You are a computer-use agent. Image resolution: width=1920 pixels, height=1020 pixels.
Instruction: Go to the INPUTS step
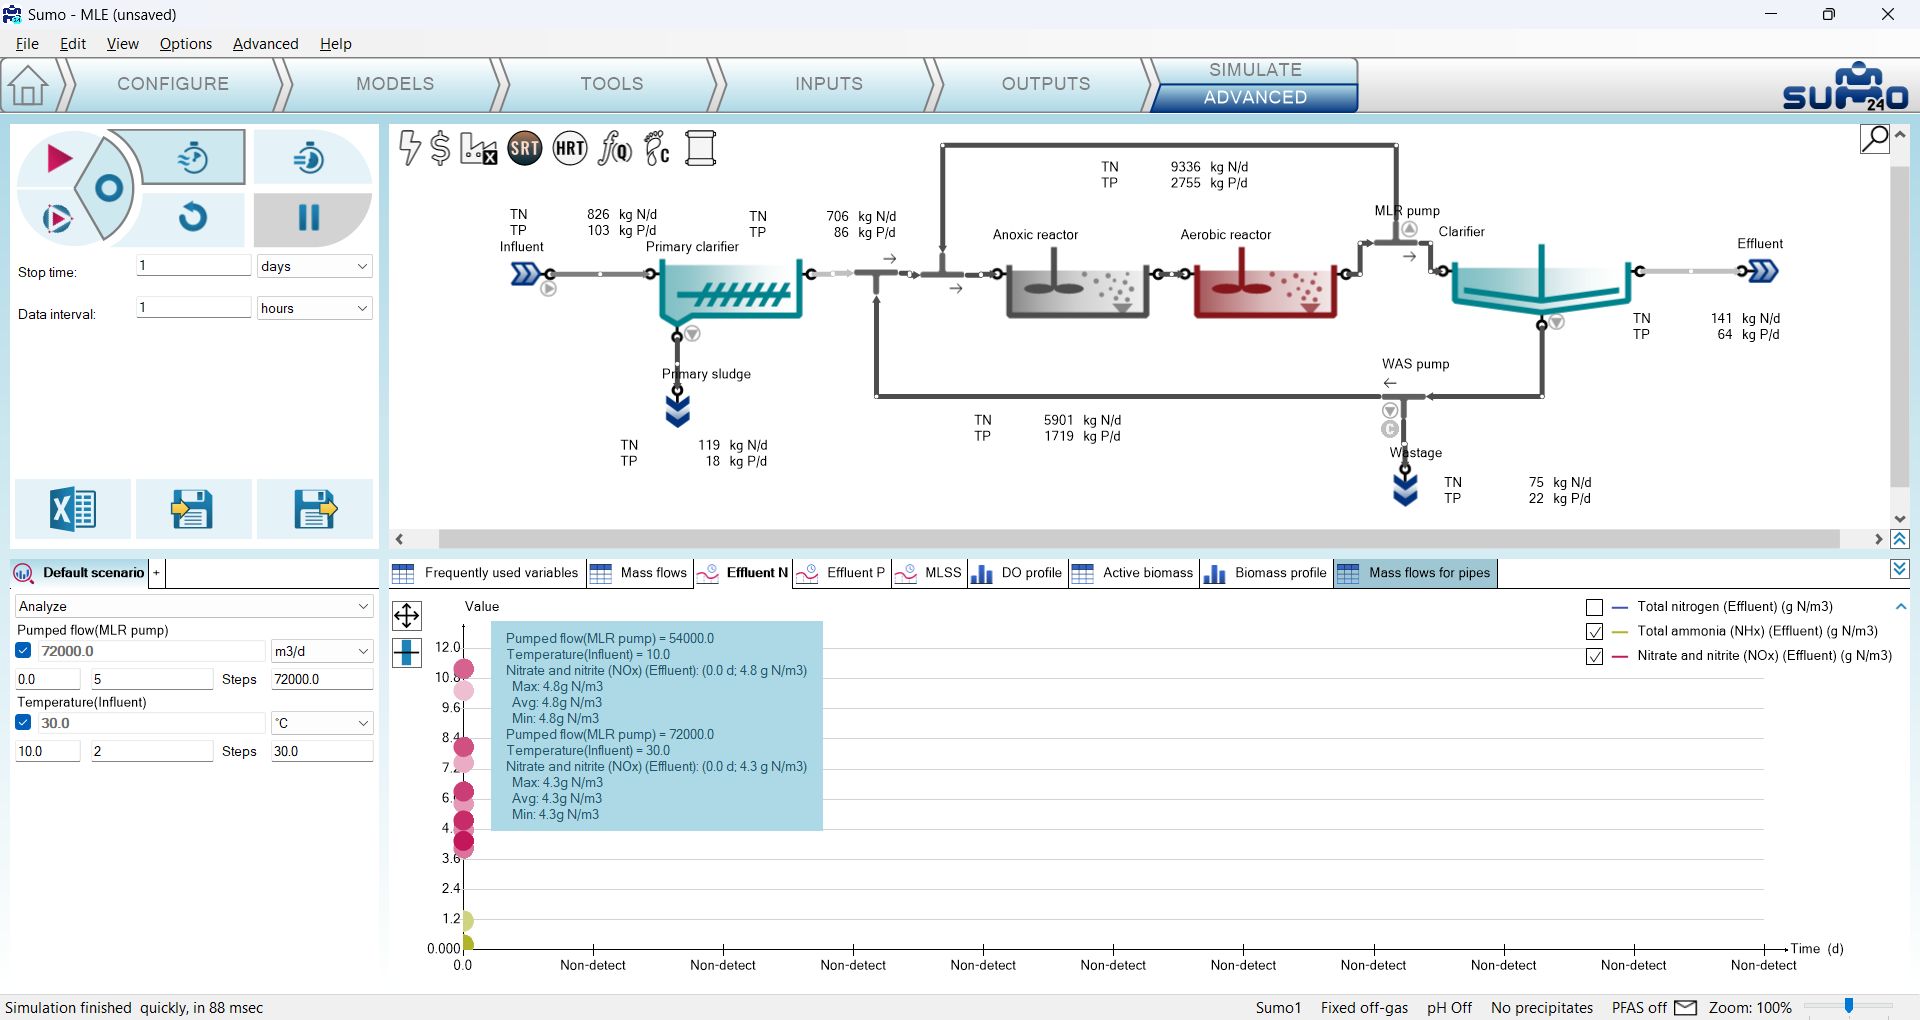click(x=829, y=84)
